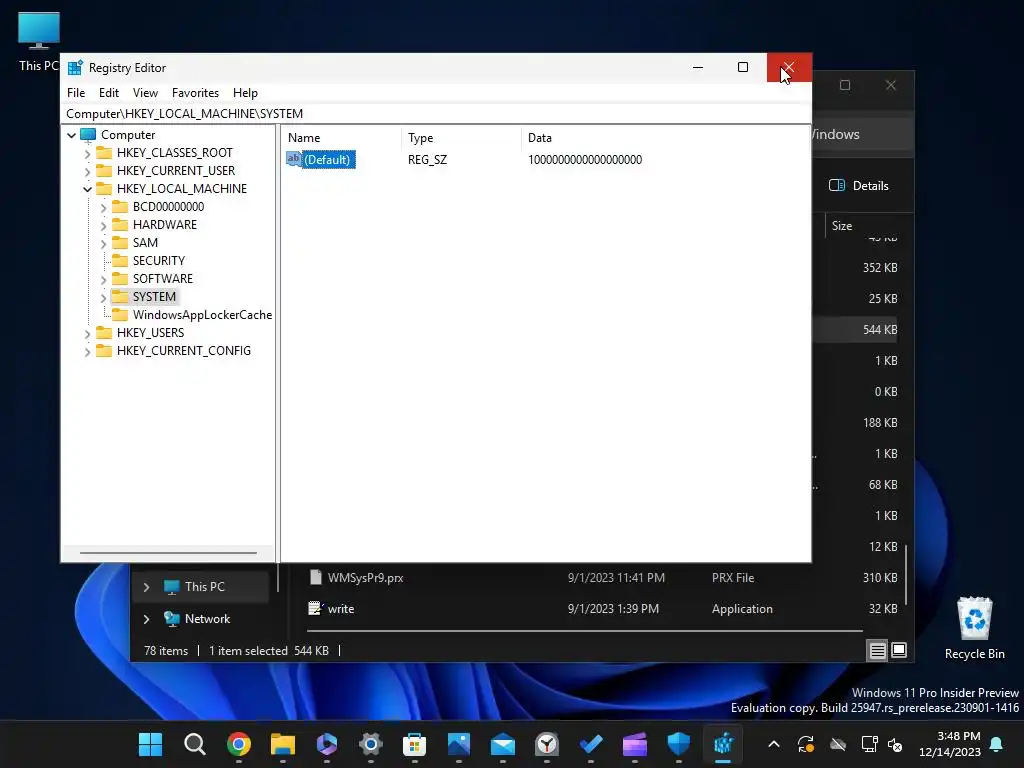Expand This PC in File Explorer sidebar
Image resolution: width=1024 pixels, height=768 pixels.
tap(146, 587)
